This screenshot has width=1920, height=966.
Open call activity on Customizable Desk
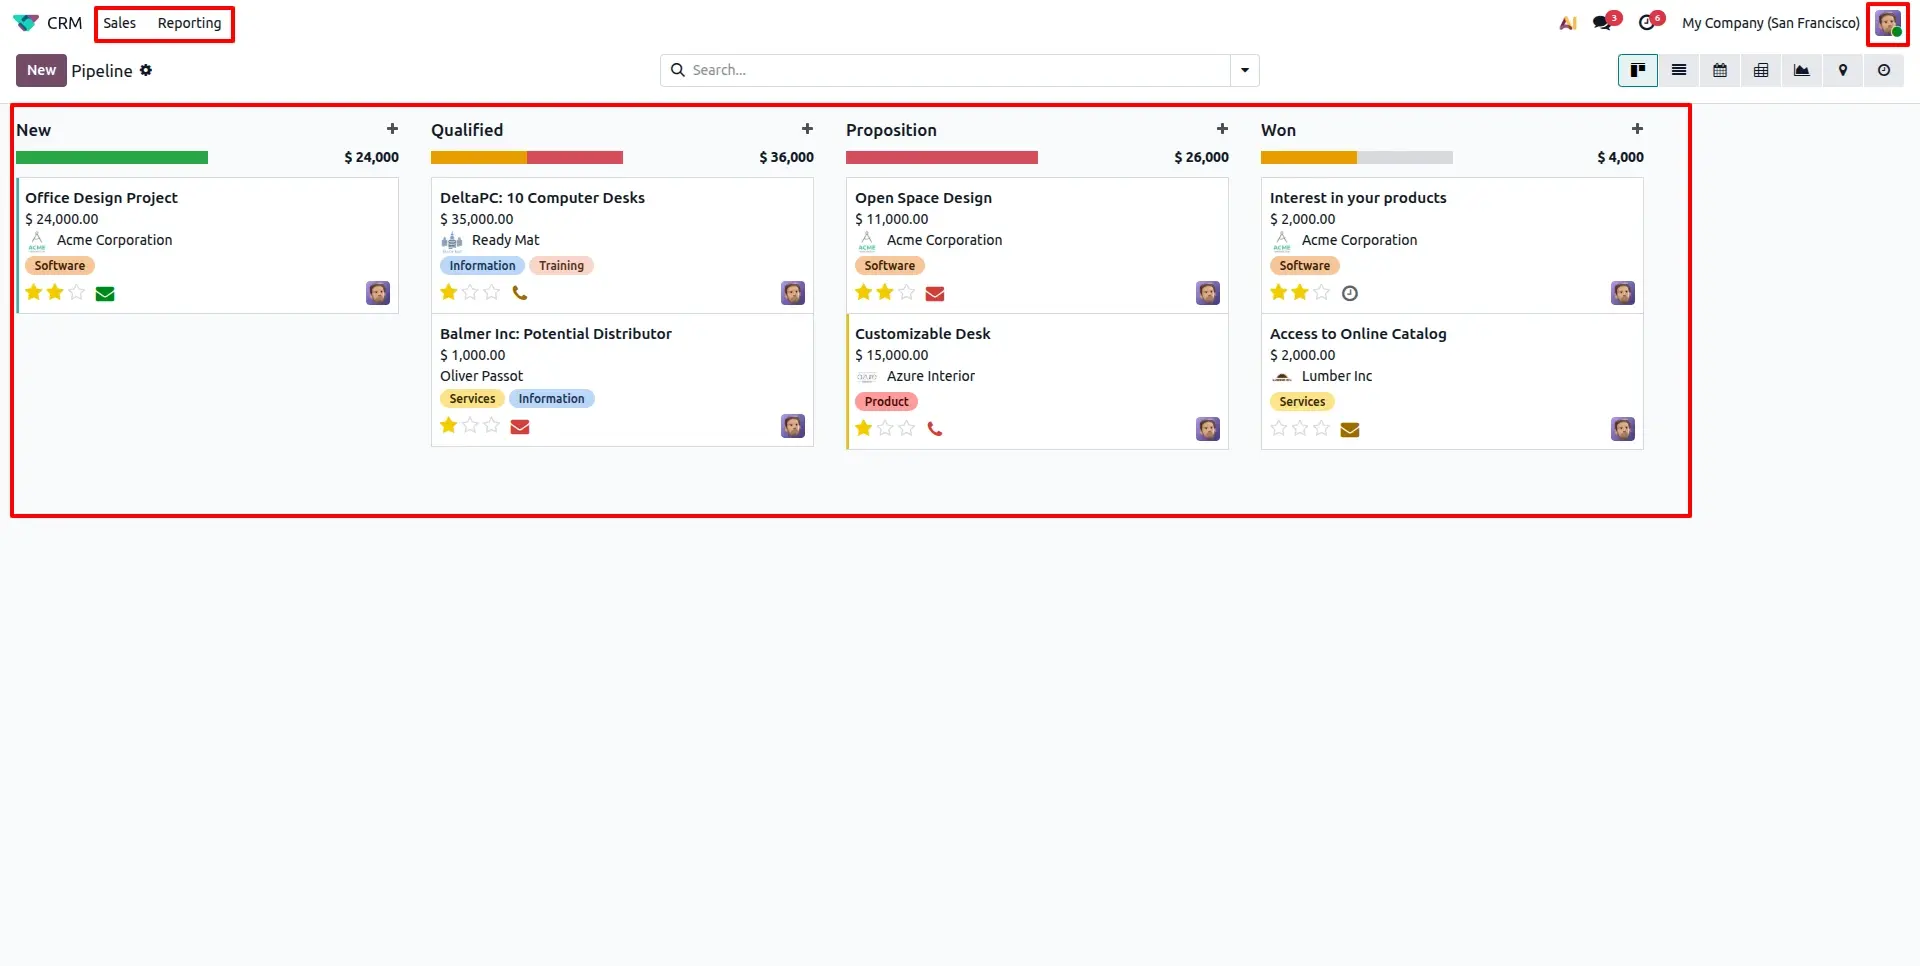point(935,429)
